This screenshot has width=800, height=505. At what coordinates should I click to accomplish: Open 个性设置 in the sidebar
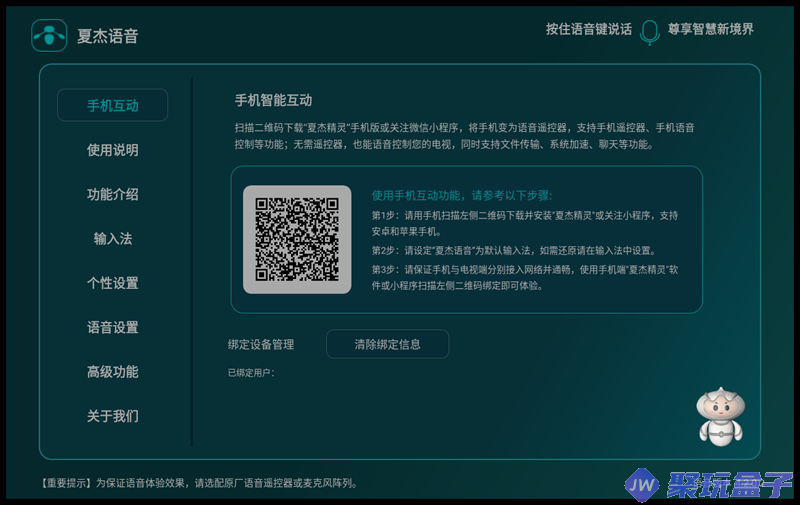pos(113,283)
